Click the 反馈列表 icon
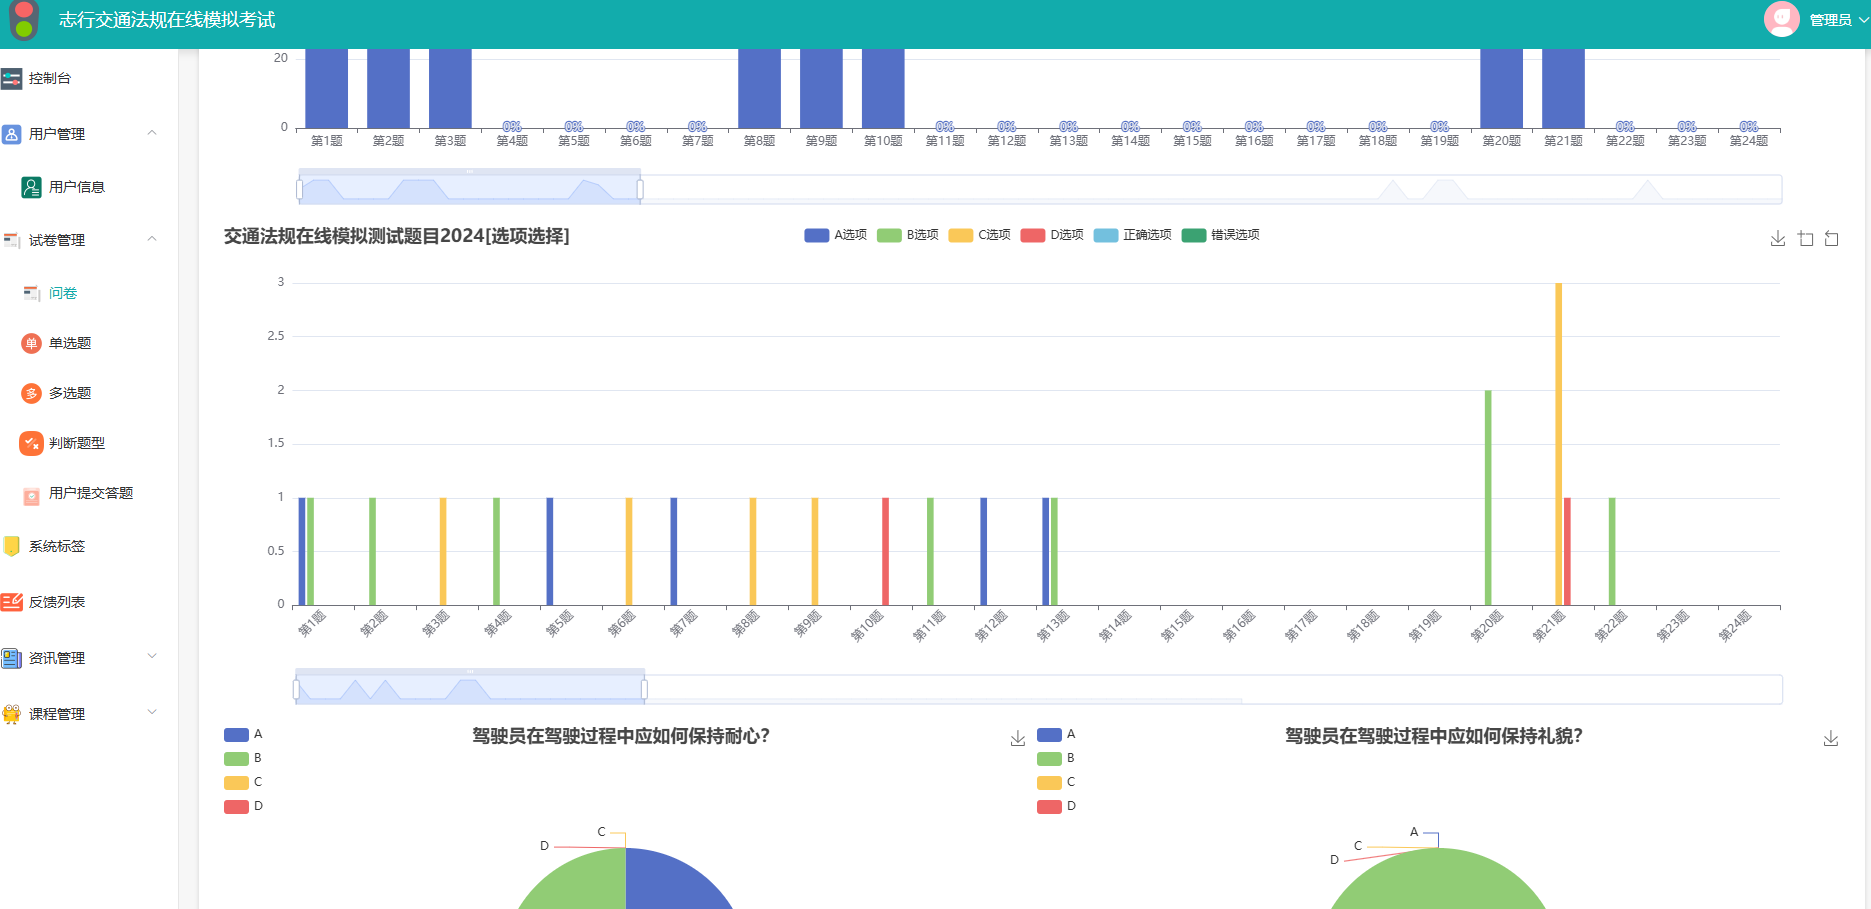The height and width of the screenshot is (909, 1871). [12, 602]
